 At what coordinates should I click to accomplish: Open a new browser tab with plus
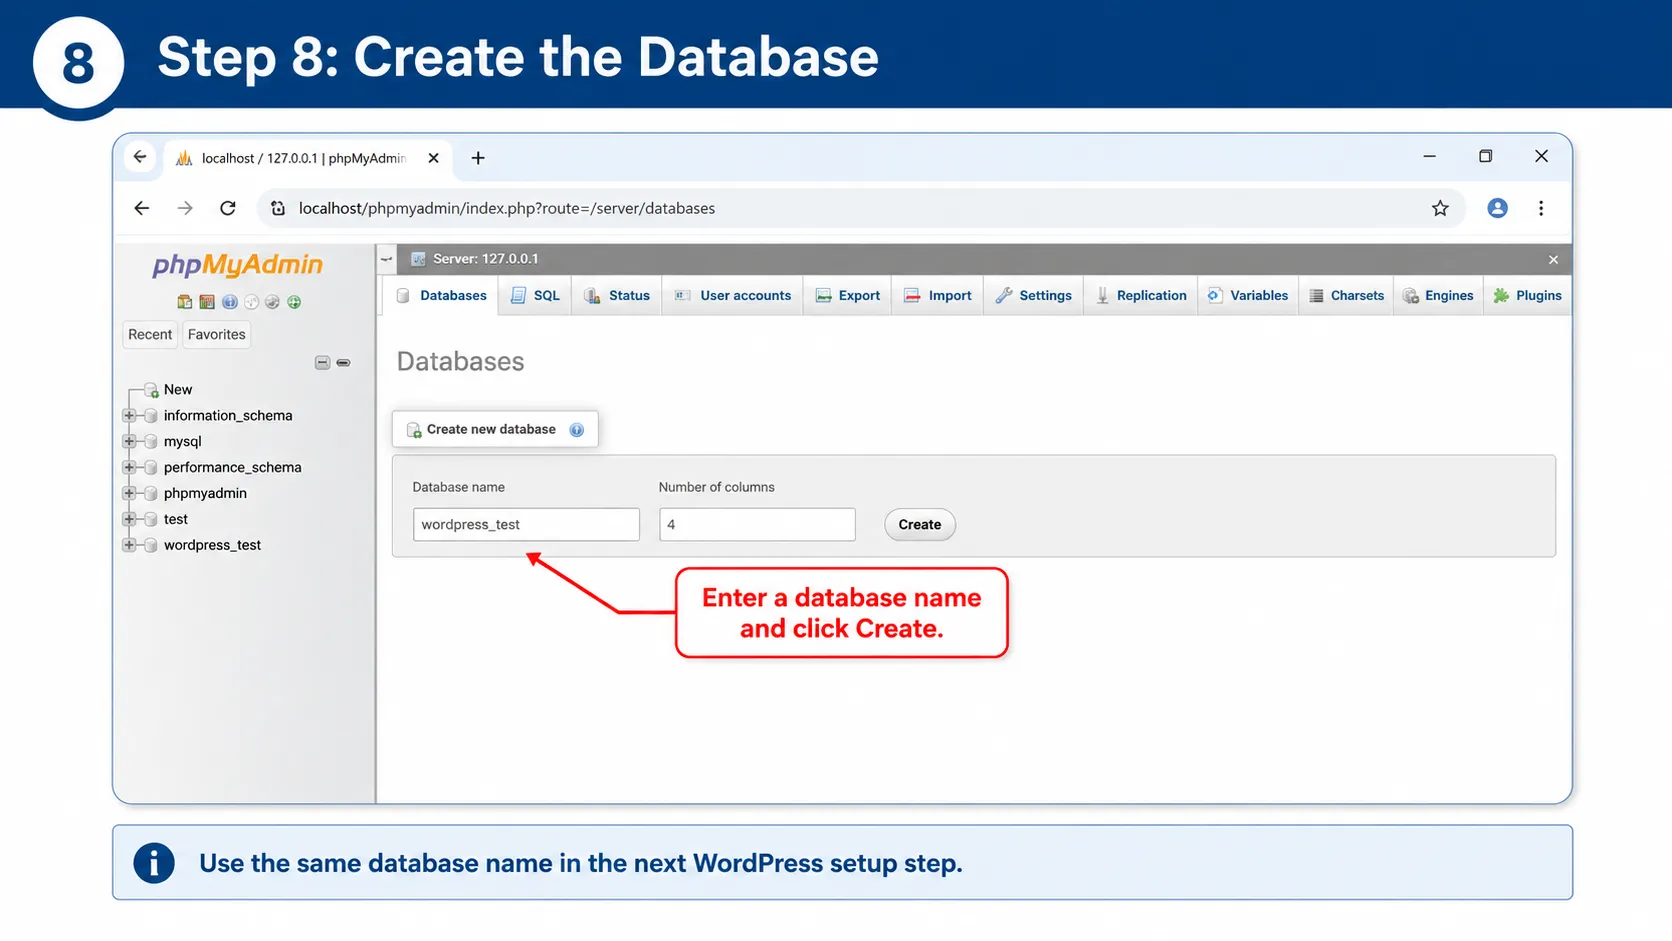478,158
